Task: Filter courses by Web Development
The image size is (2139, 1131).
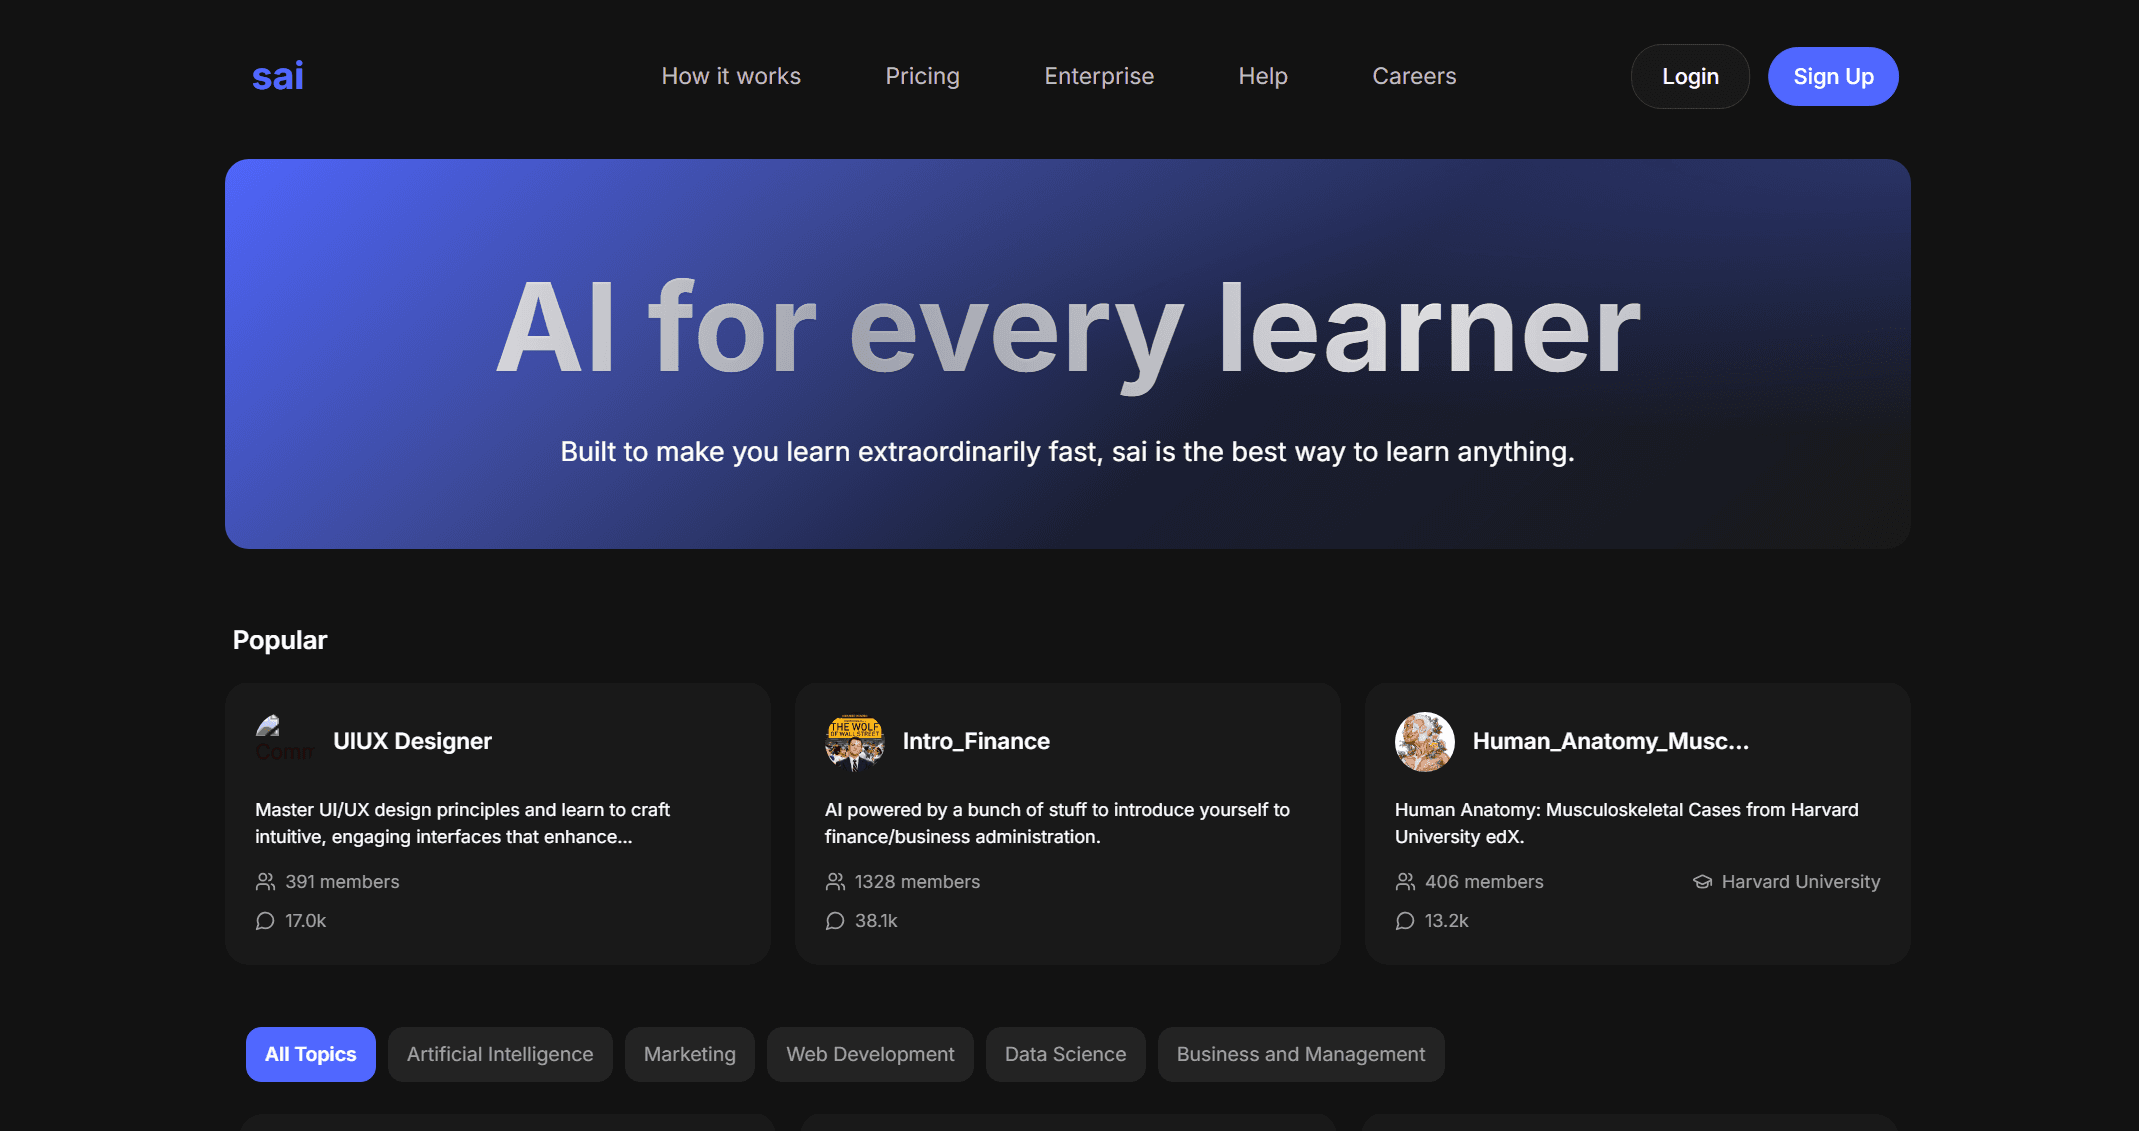Action: click(x=869, y=1054)
